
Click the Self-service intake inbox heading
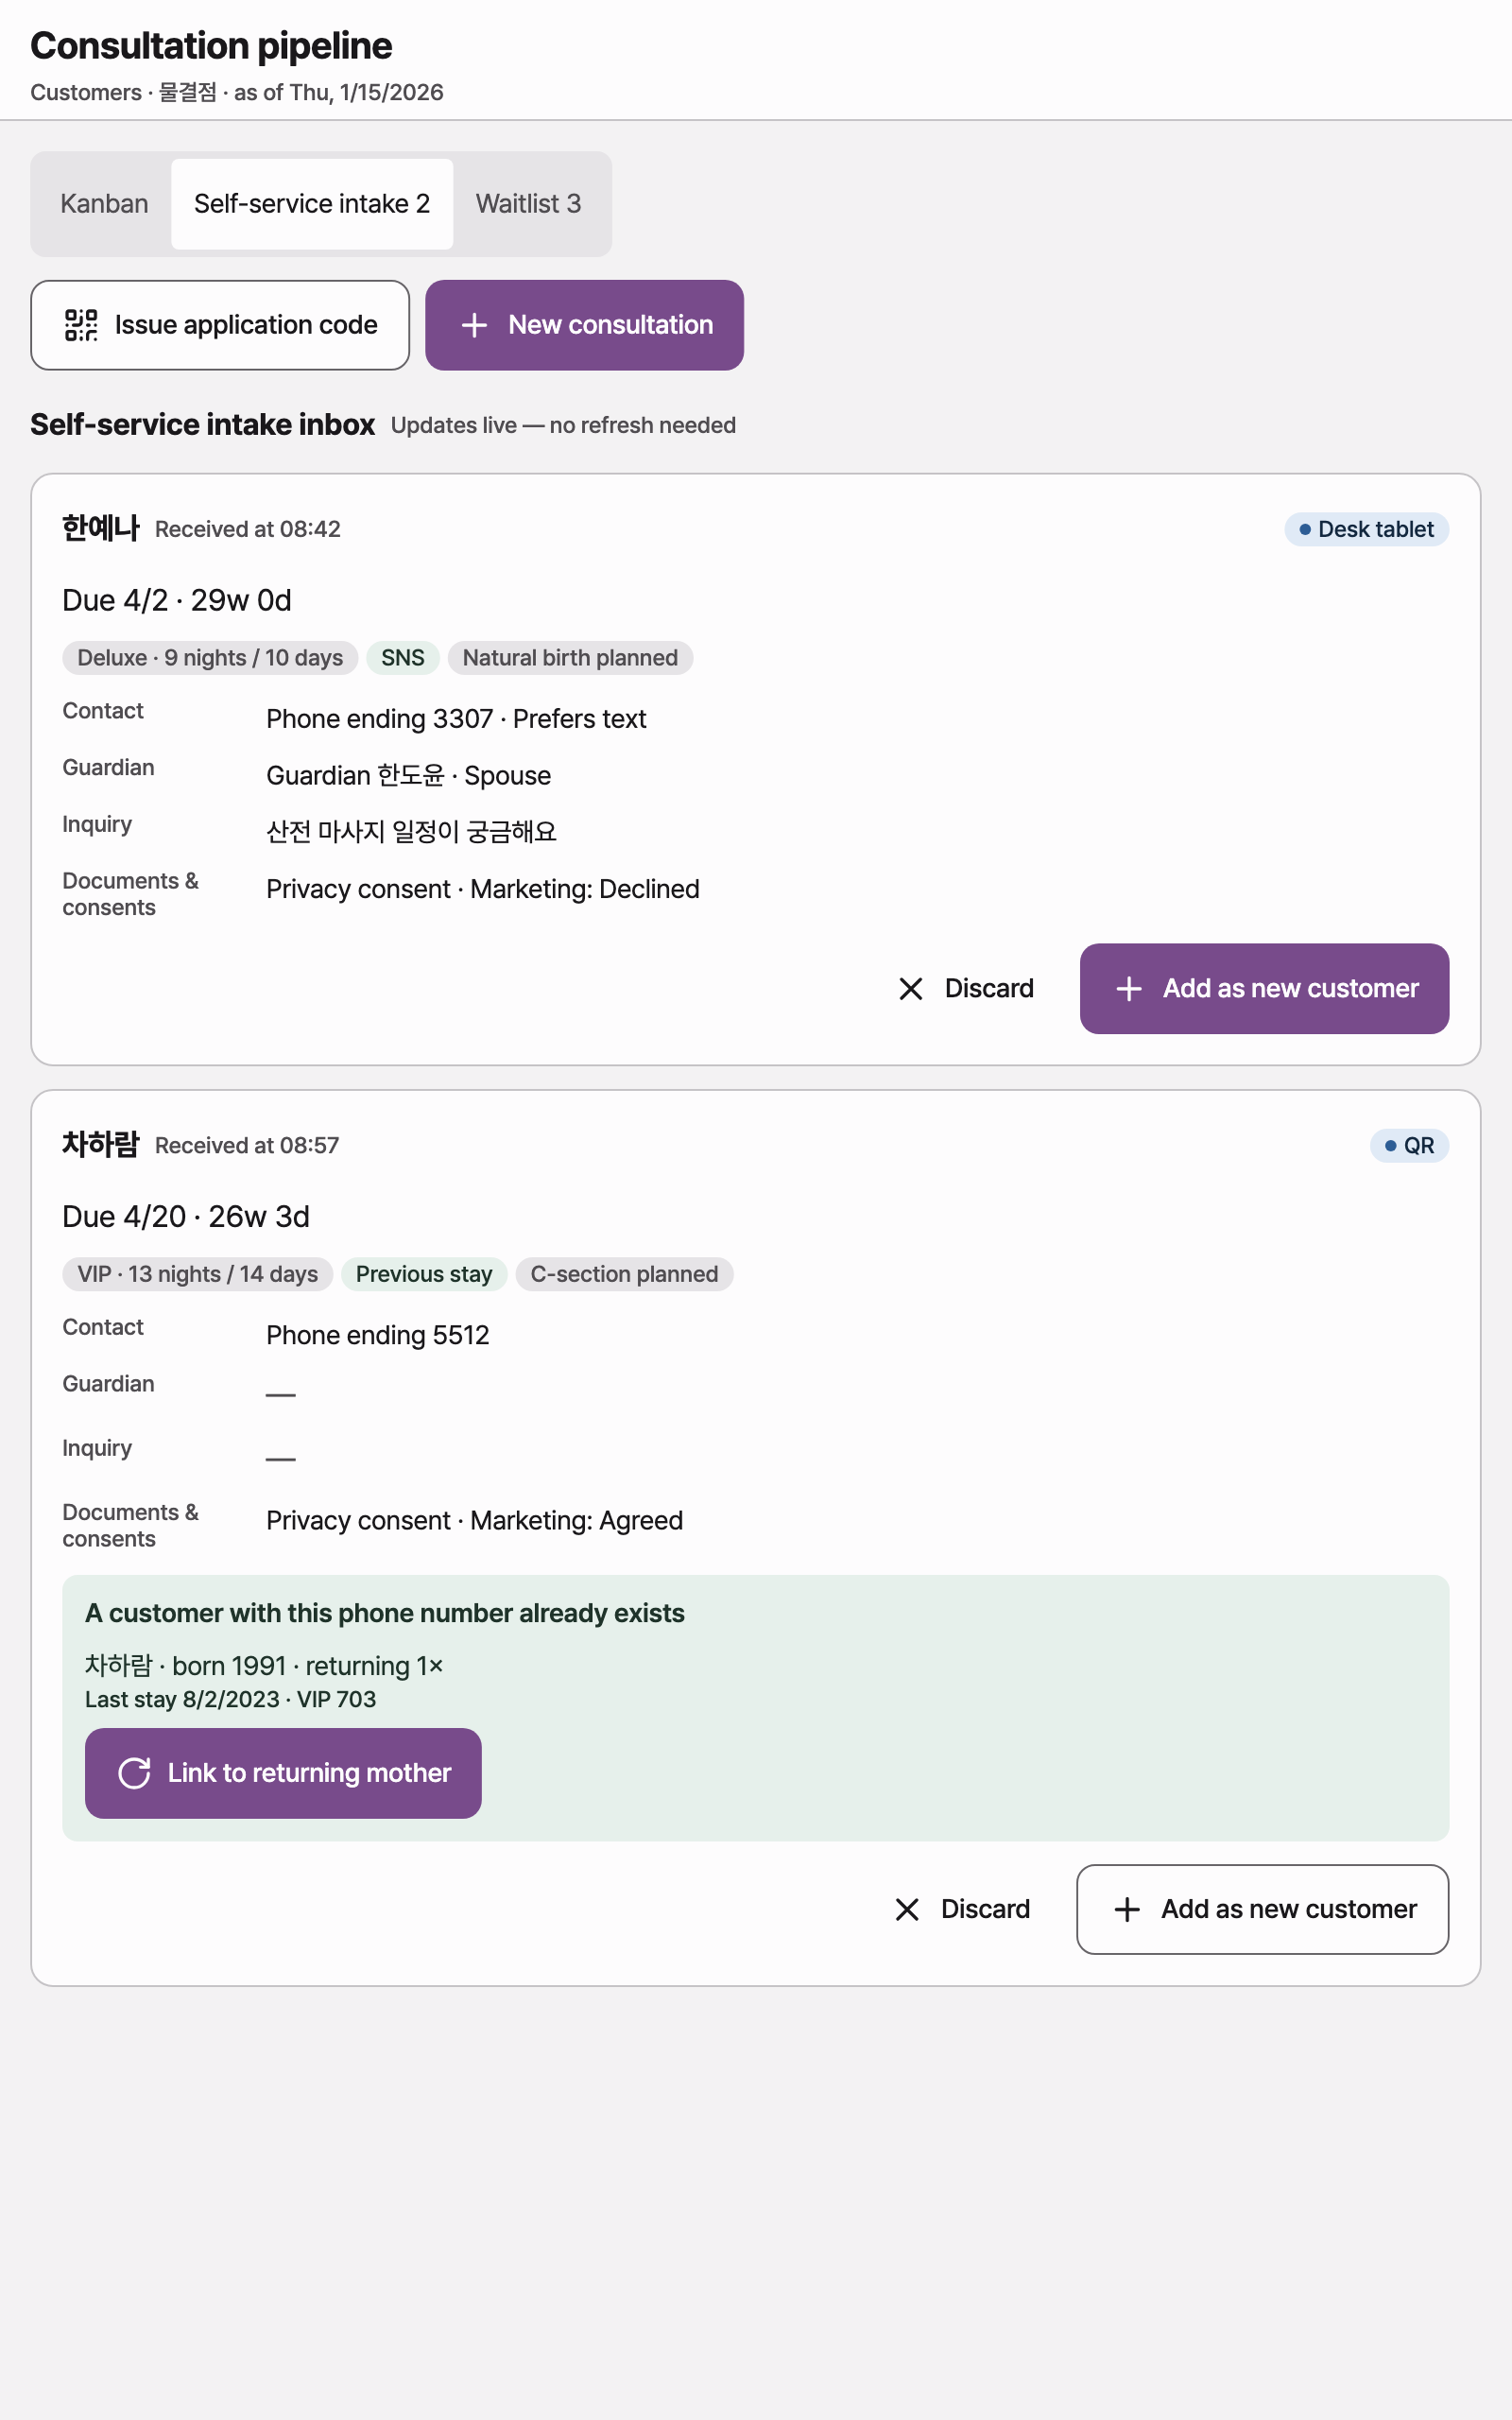[203, 425]
